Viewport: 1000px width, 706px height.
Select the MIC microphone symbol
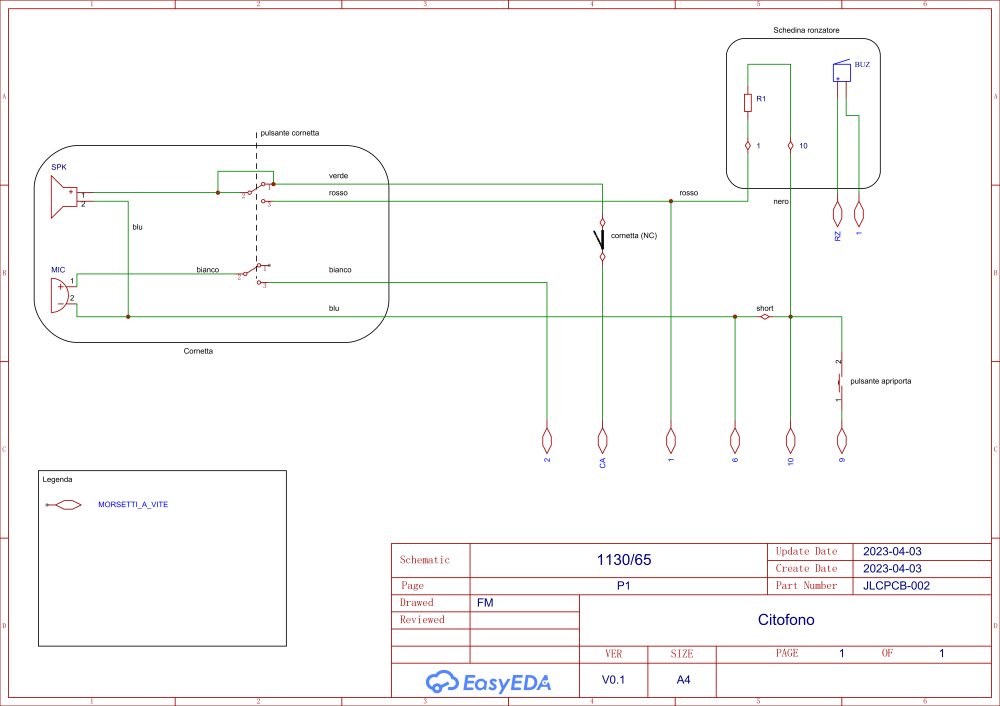pos(60,295)
